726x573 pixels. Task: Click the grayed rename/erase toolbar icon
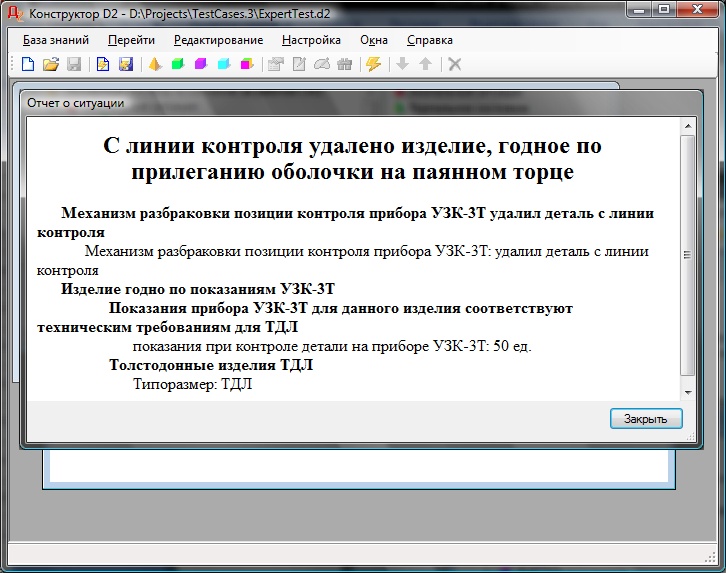(x=322, y=64)
